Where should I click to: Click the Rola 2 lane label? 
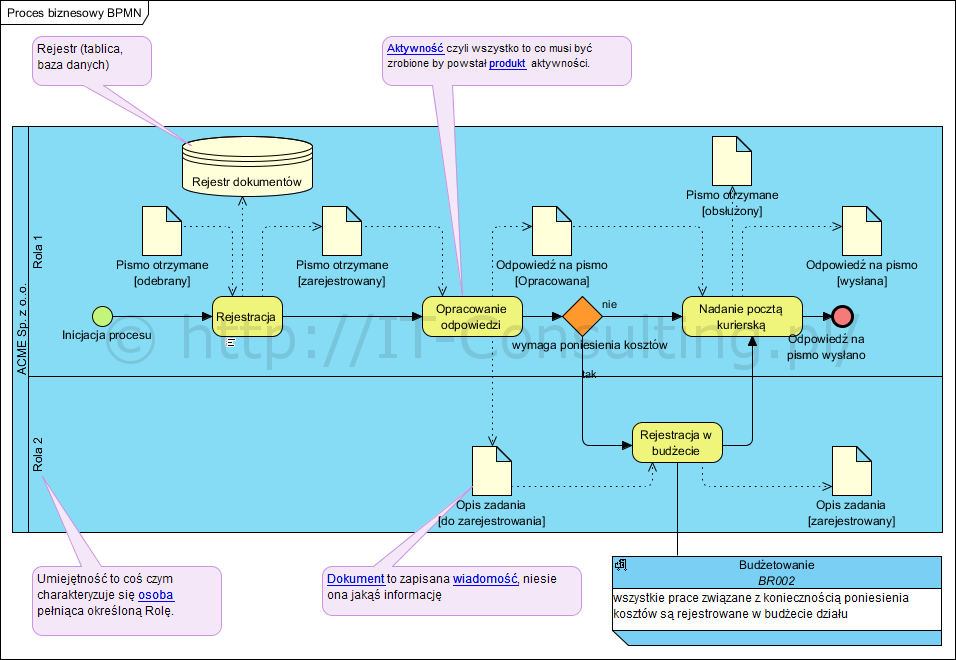38,455
